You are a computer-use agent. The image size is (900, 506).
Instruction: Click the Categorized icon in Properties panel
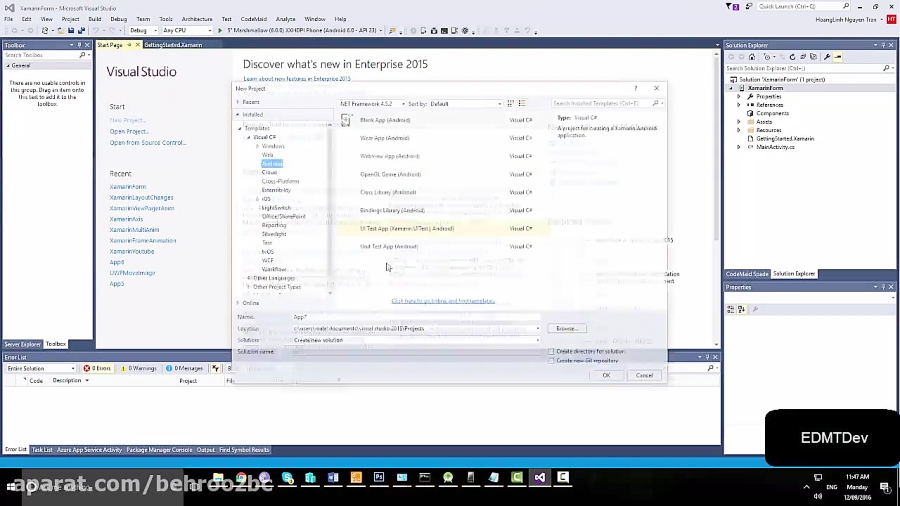tap(731, 309)
